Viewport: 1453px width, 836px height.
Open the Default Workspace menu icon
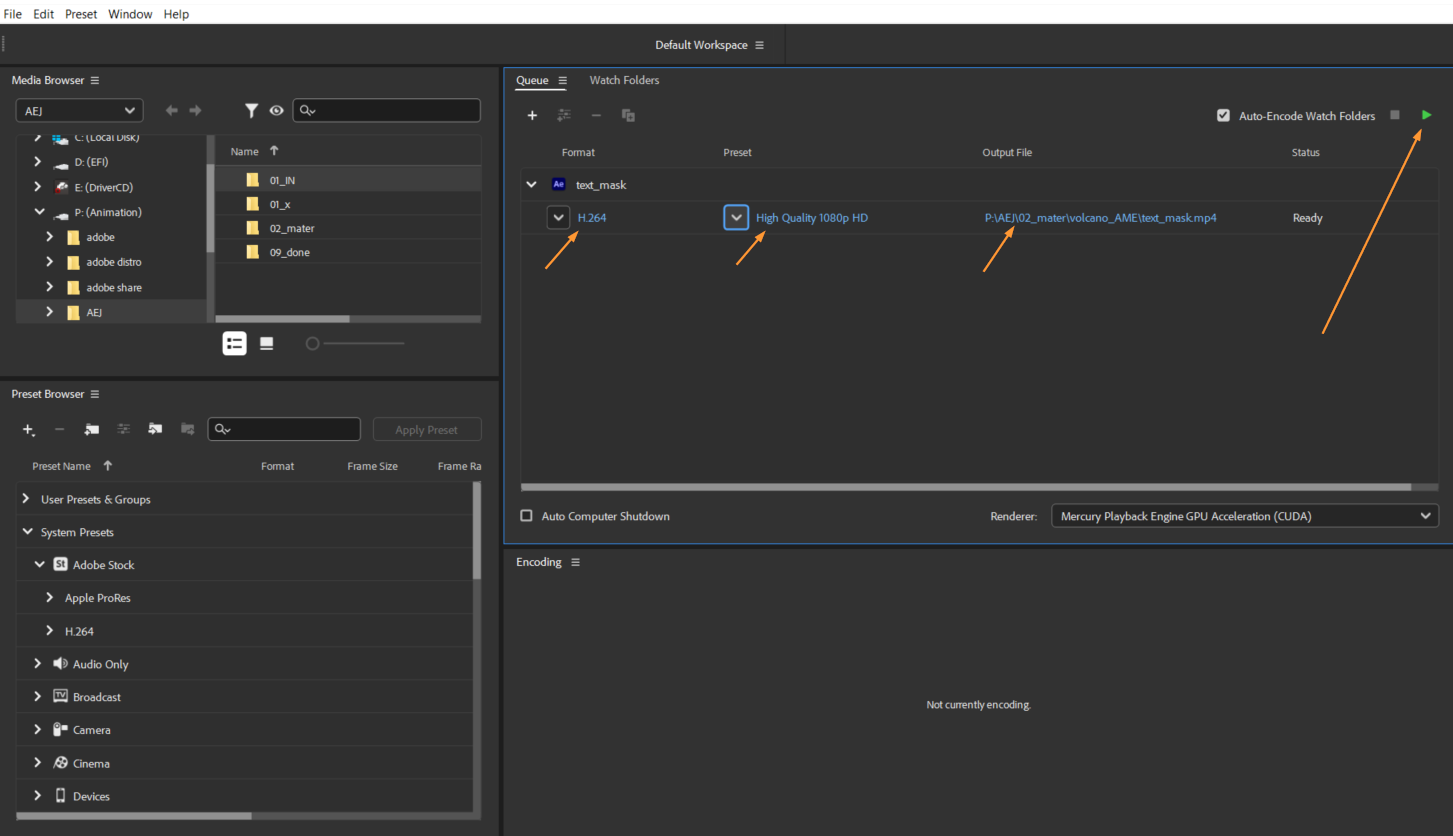click(760, 45)
